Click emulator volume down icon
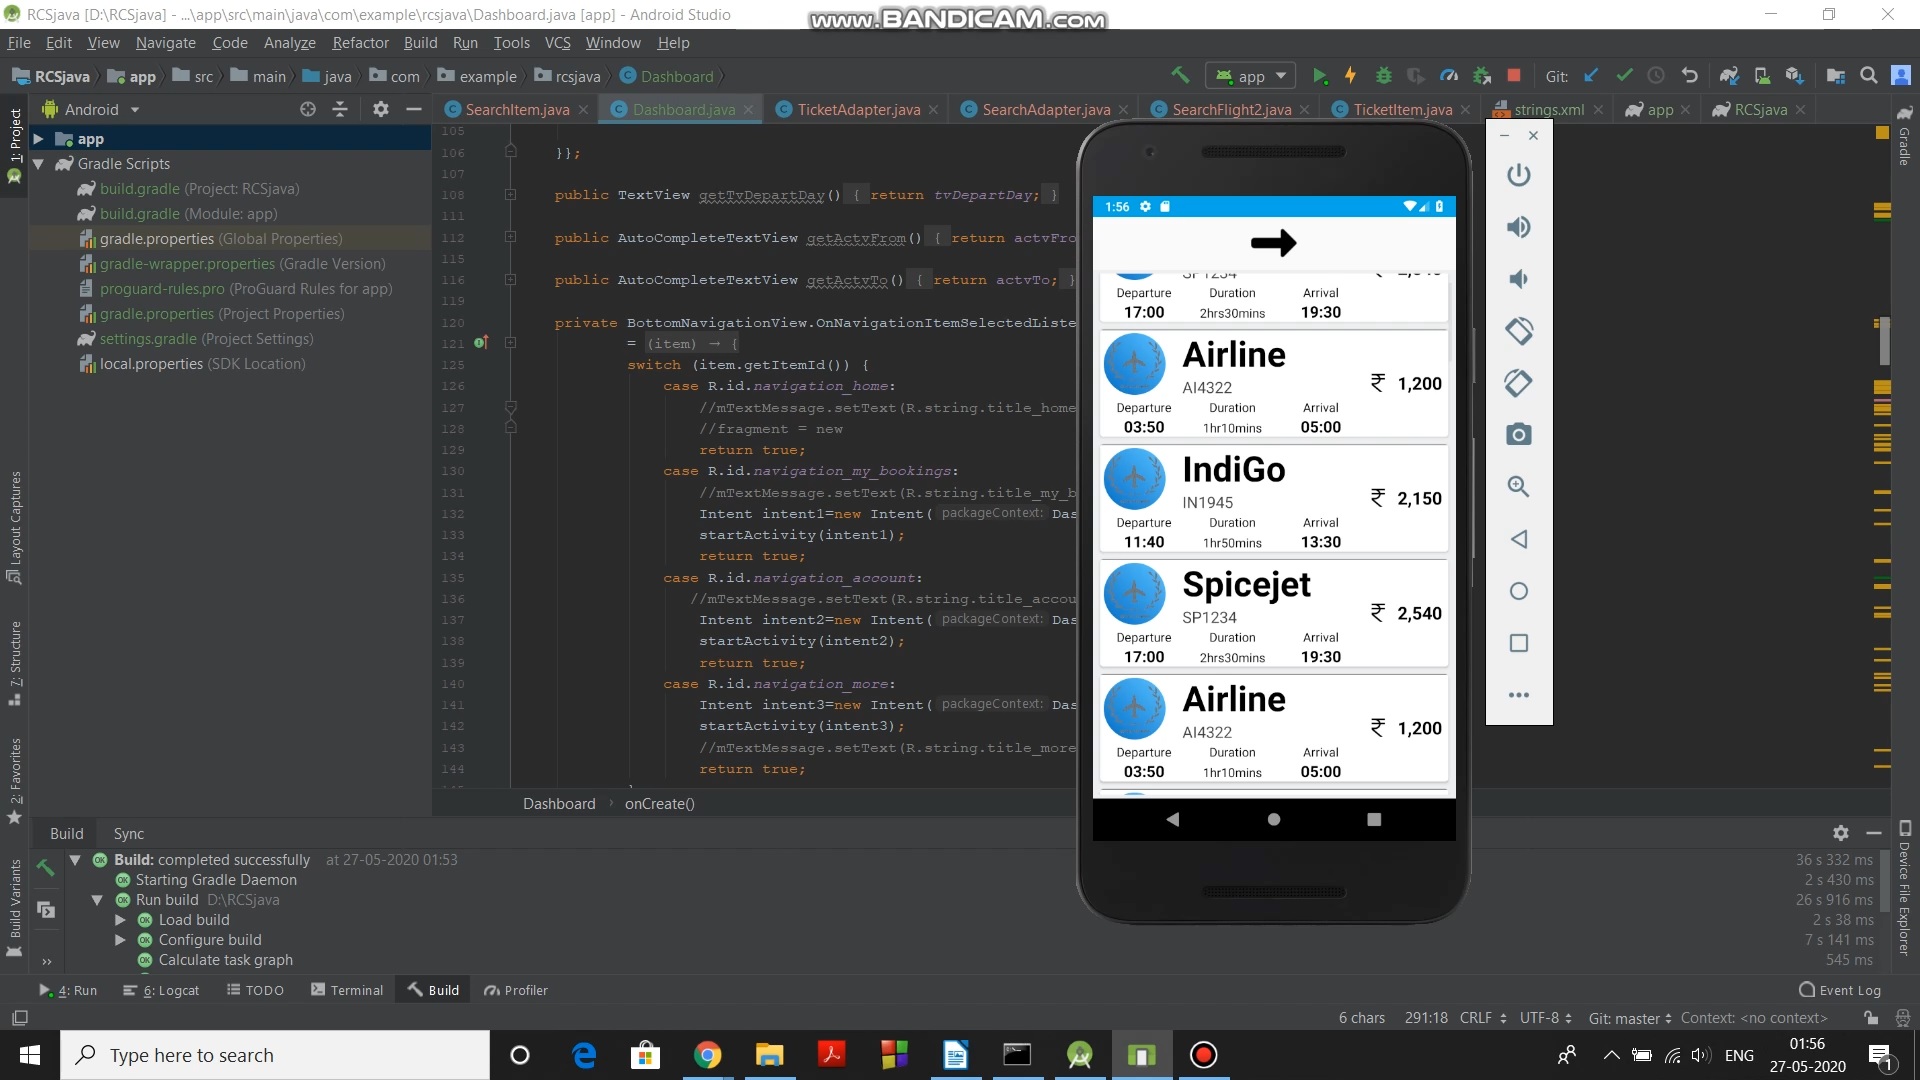 coord(1519,279)
